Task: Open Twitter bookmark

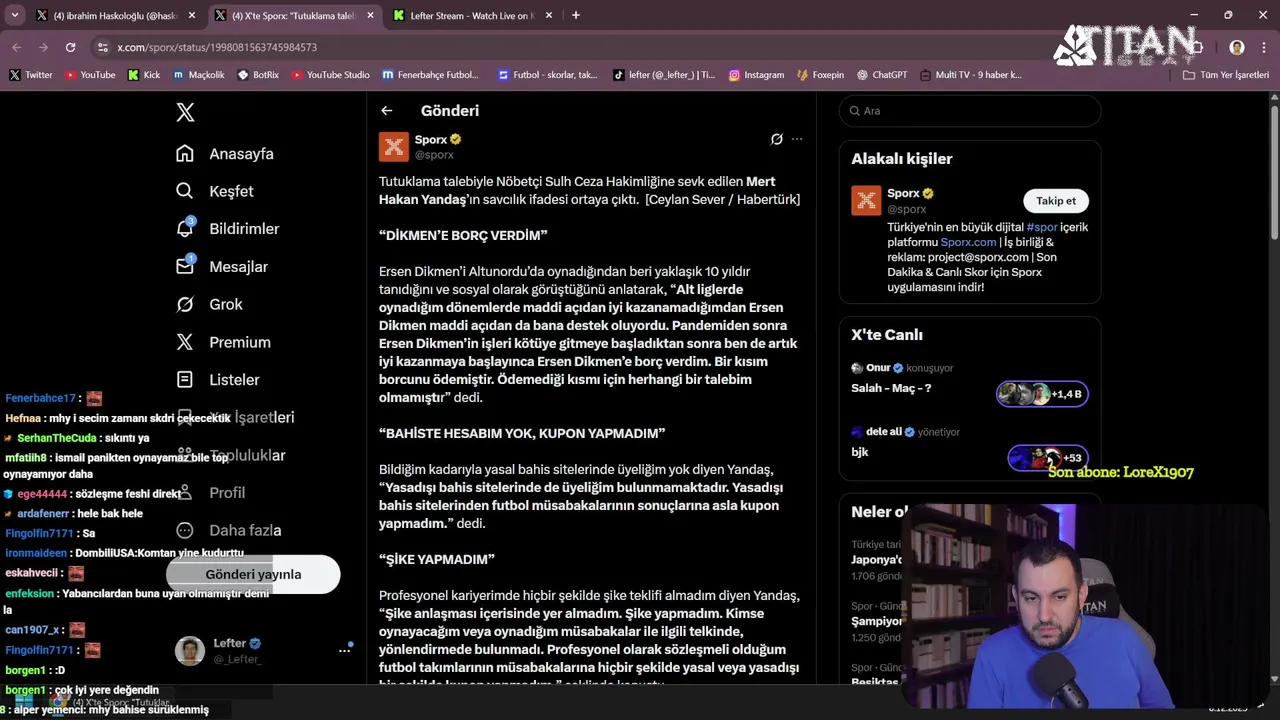Action: point(31,75)
